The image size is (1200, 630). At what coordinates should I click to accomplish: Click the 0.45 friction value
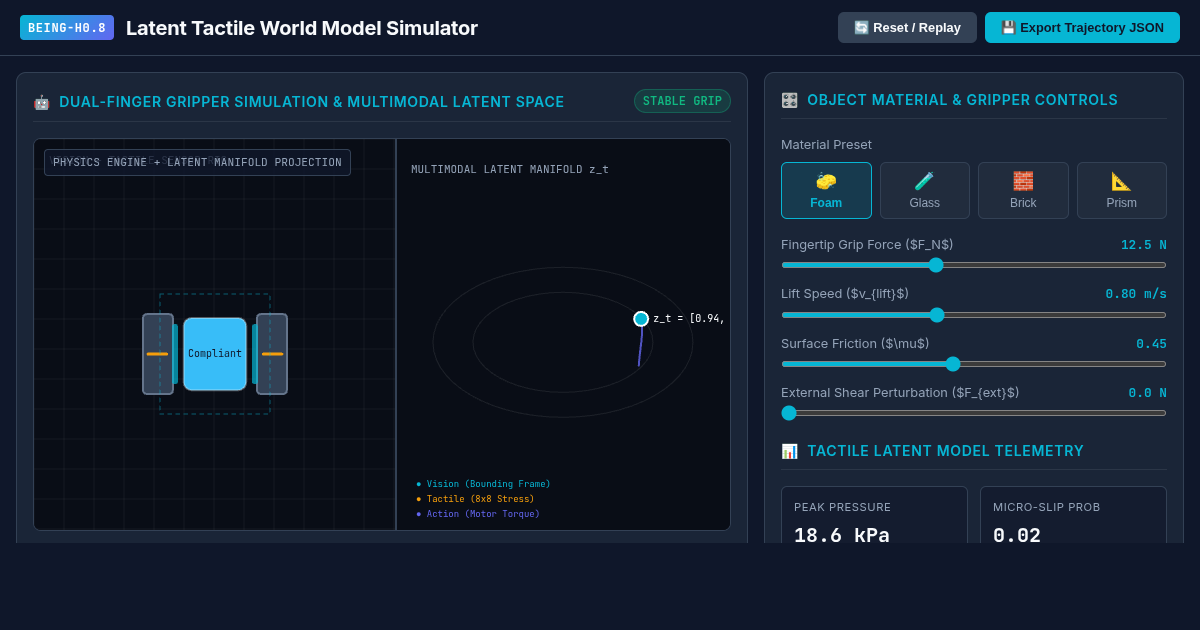pyautogui.click(x=1151, y=344)
